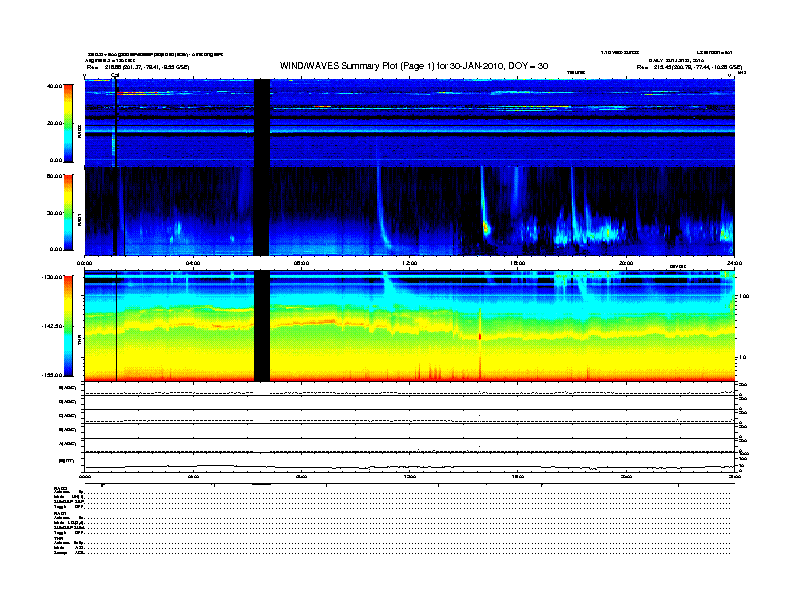The width and height of the screenshot is (792, 612).
Task: Click the 100 tick on TNR right axis
Action: coord(745,296)
